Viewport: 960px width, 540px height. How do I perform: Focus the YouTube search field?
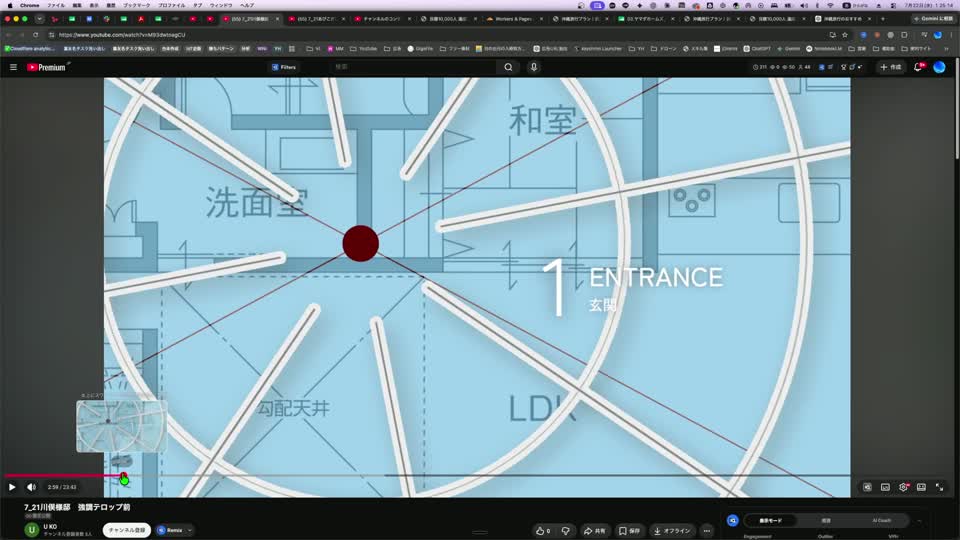point(413,67)
